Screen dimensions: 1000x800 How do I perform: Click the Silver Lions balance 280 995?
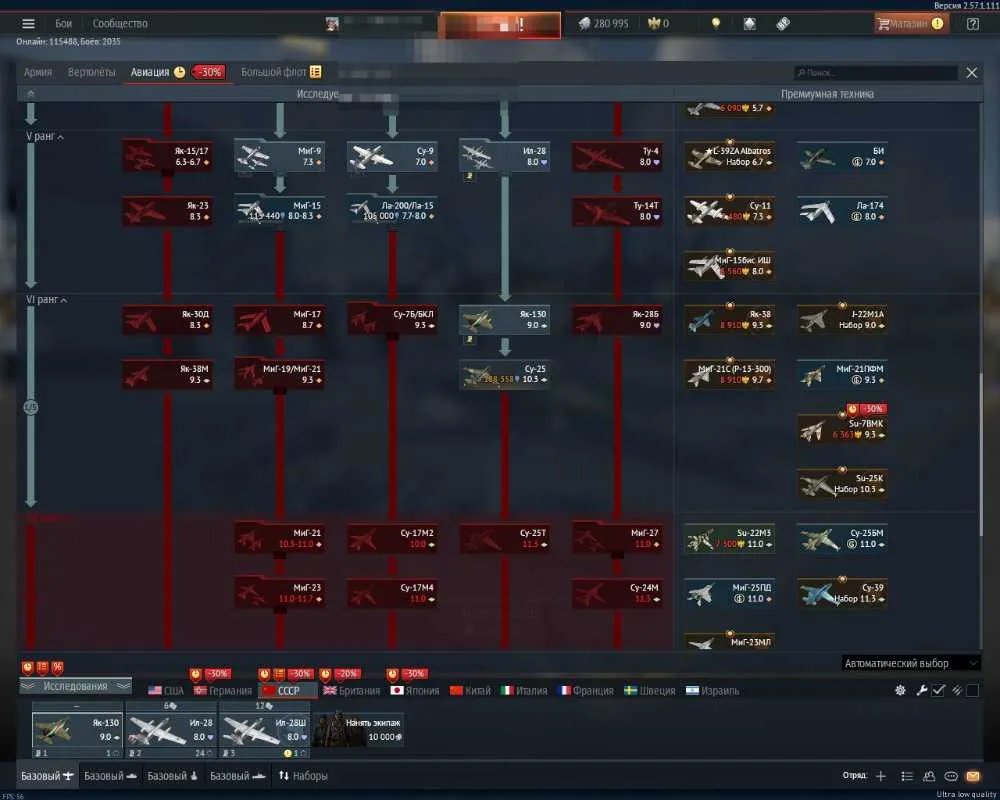click(x=603, y=24)
